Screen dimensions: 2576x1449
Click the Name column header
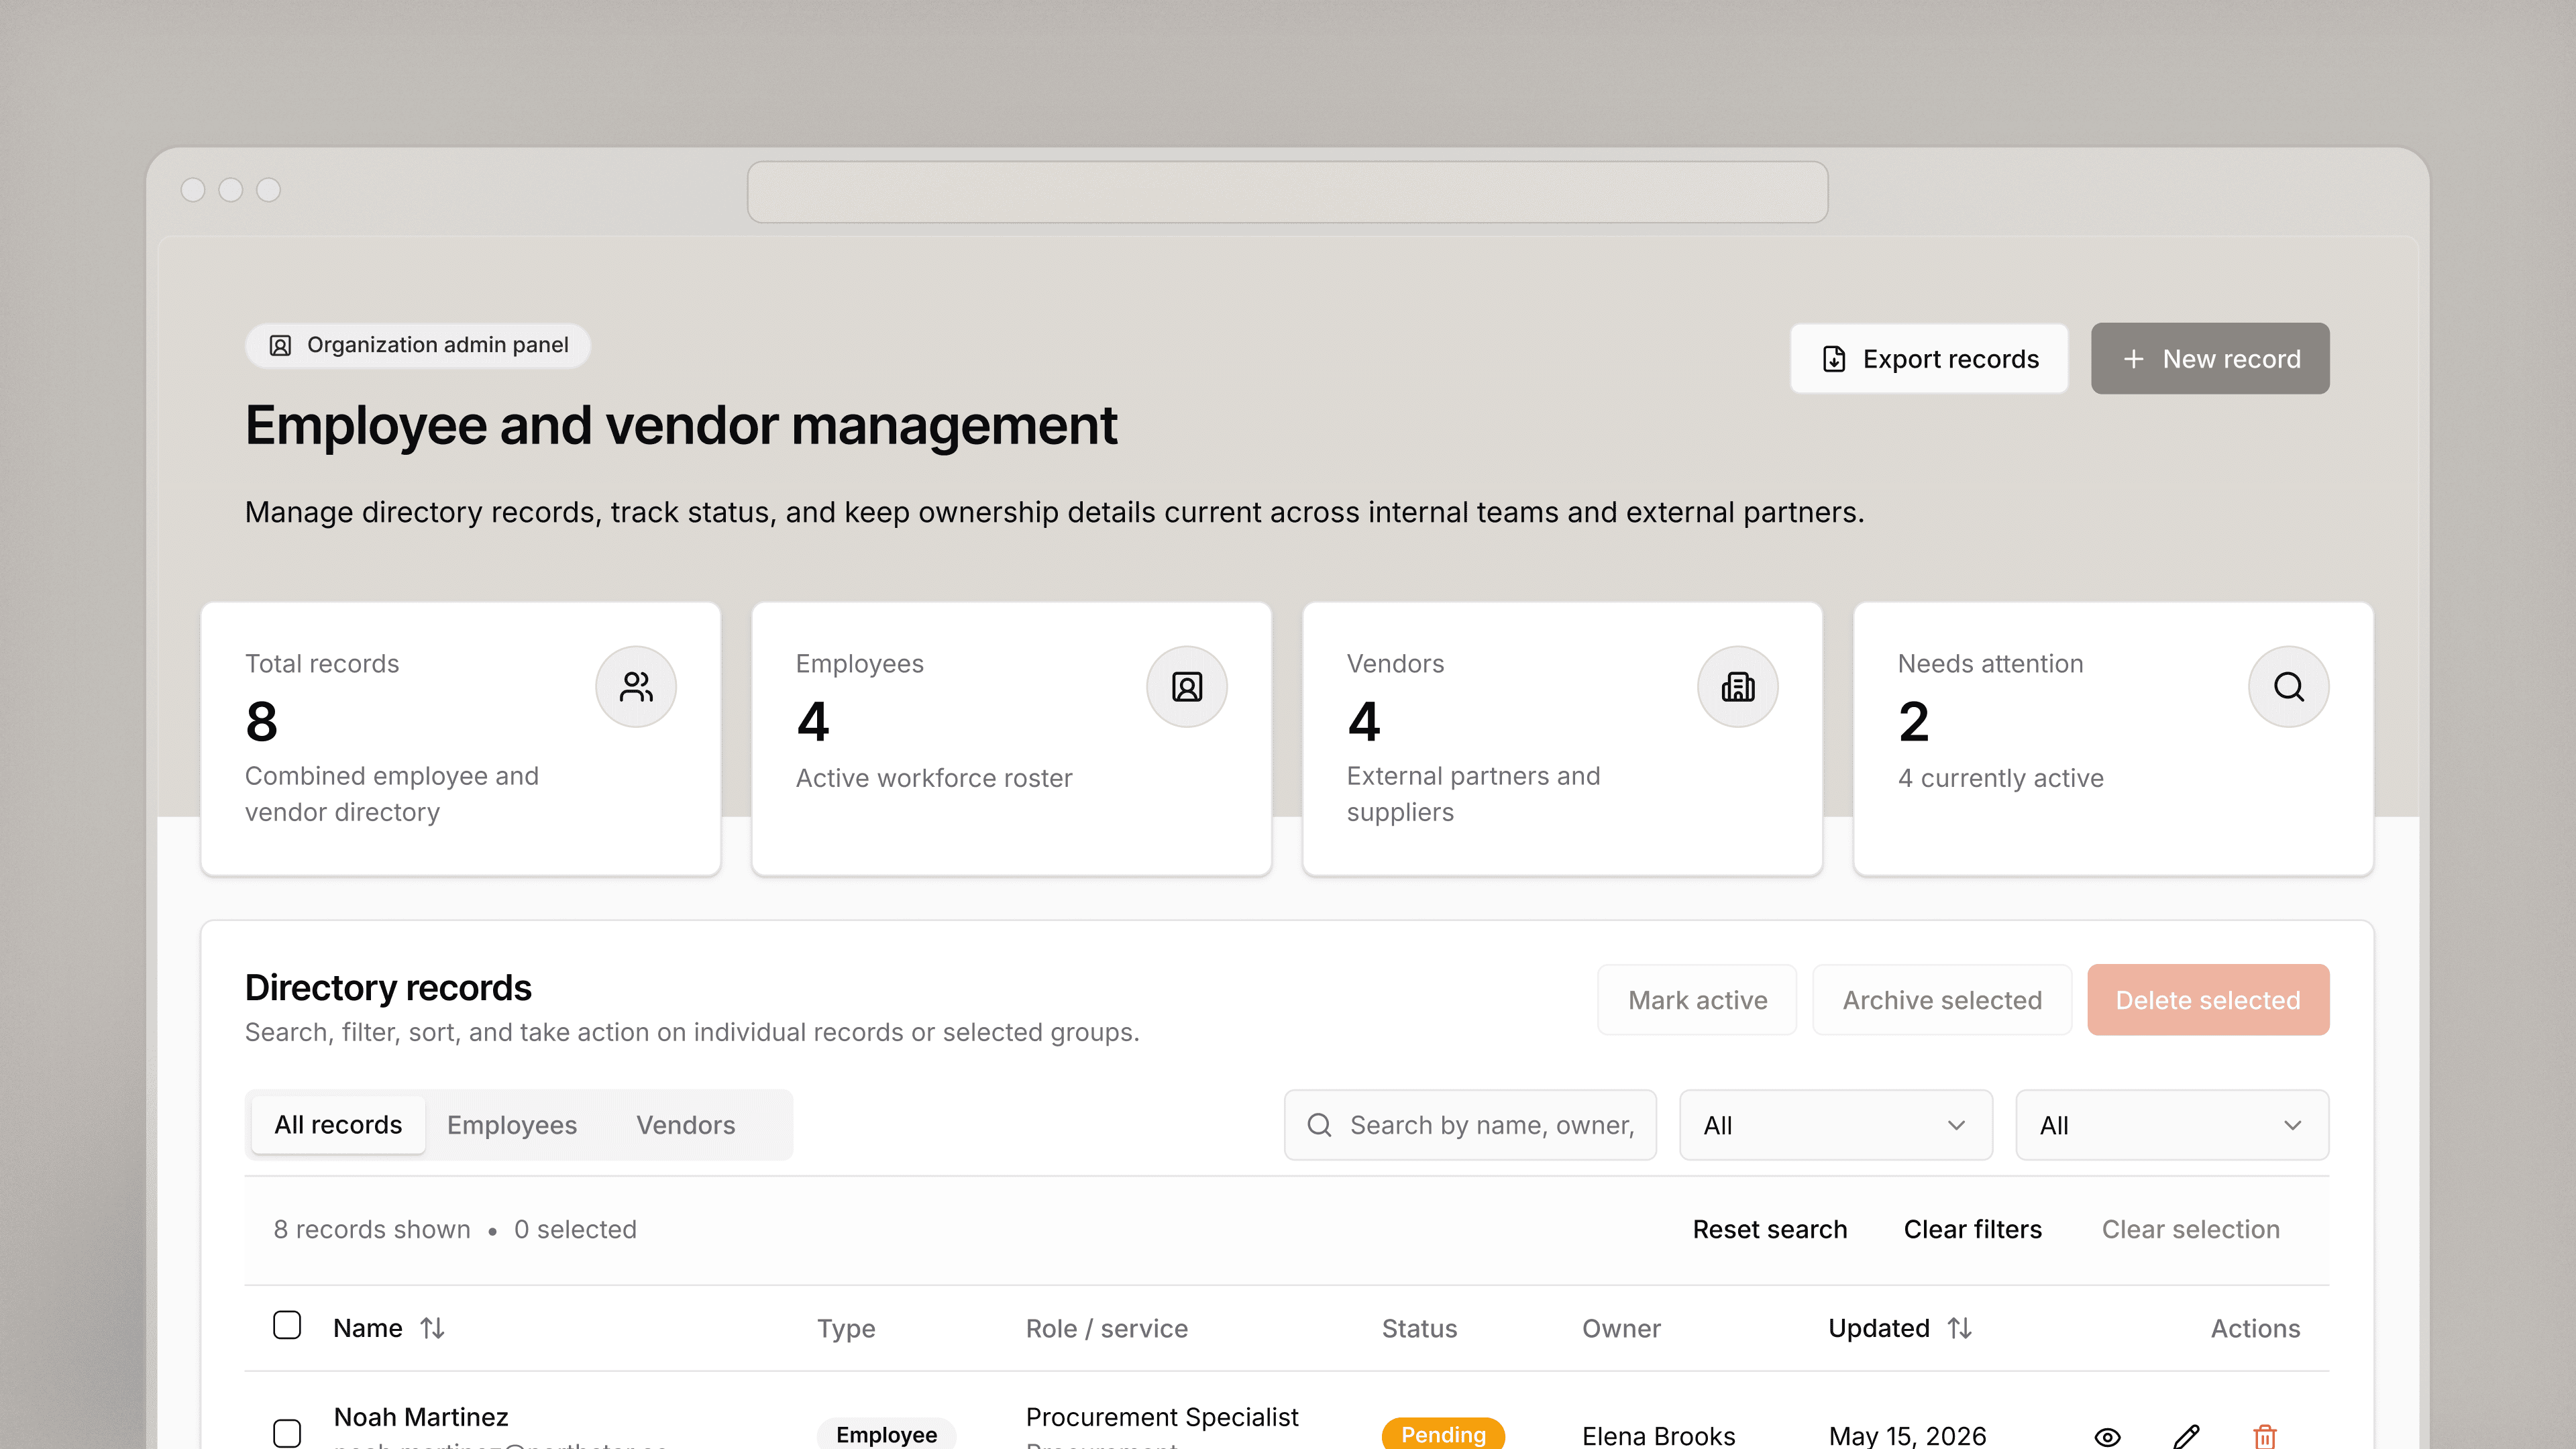[368, 1328]
